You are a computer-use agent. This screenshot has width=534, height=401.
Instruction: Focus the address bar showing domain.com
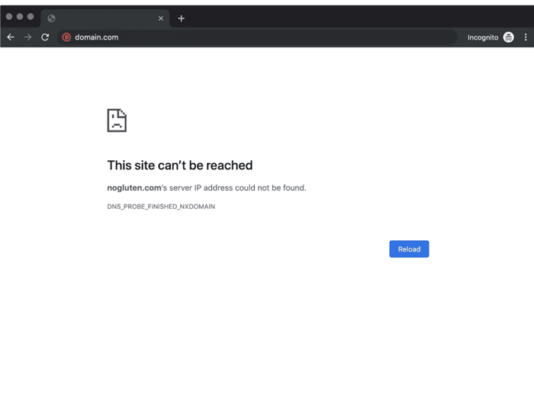(257, 37)
